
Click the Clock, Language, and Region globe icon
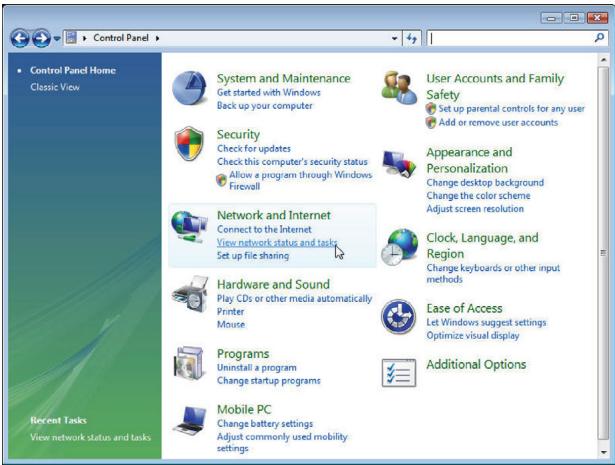(x=399, y=247)
